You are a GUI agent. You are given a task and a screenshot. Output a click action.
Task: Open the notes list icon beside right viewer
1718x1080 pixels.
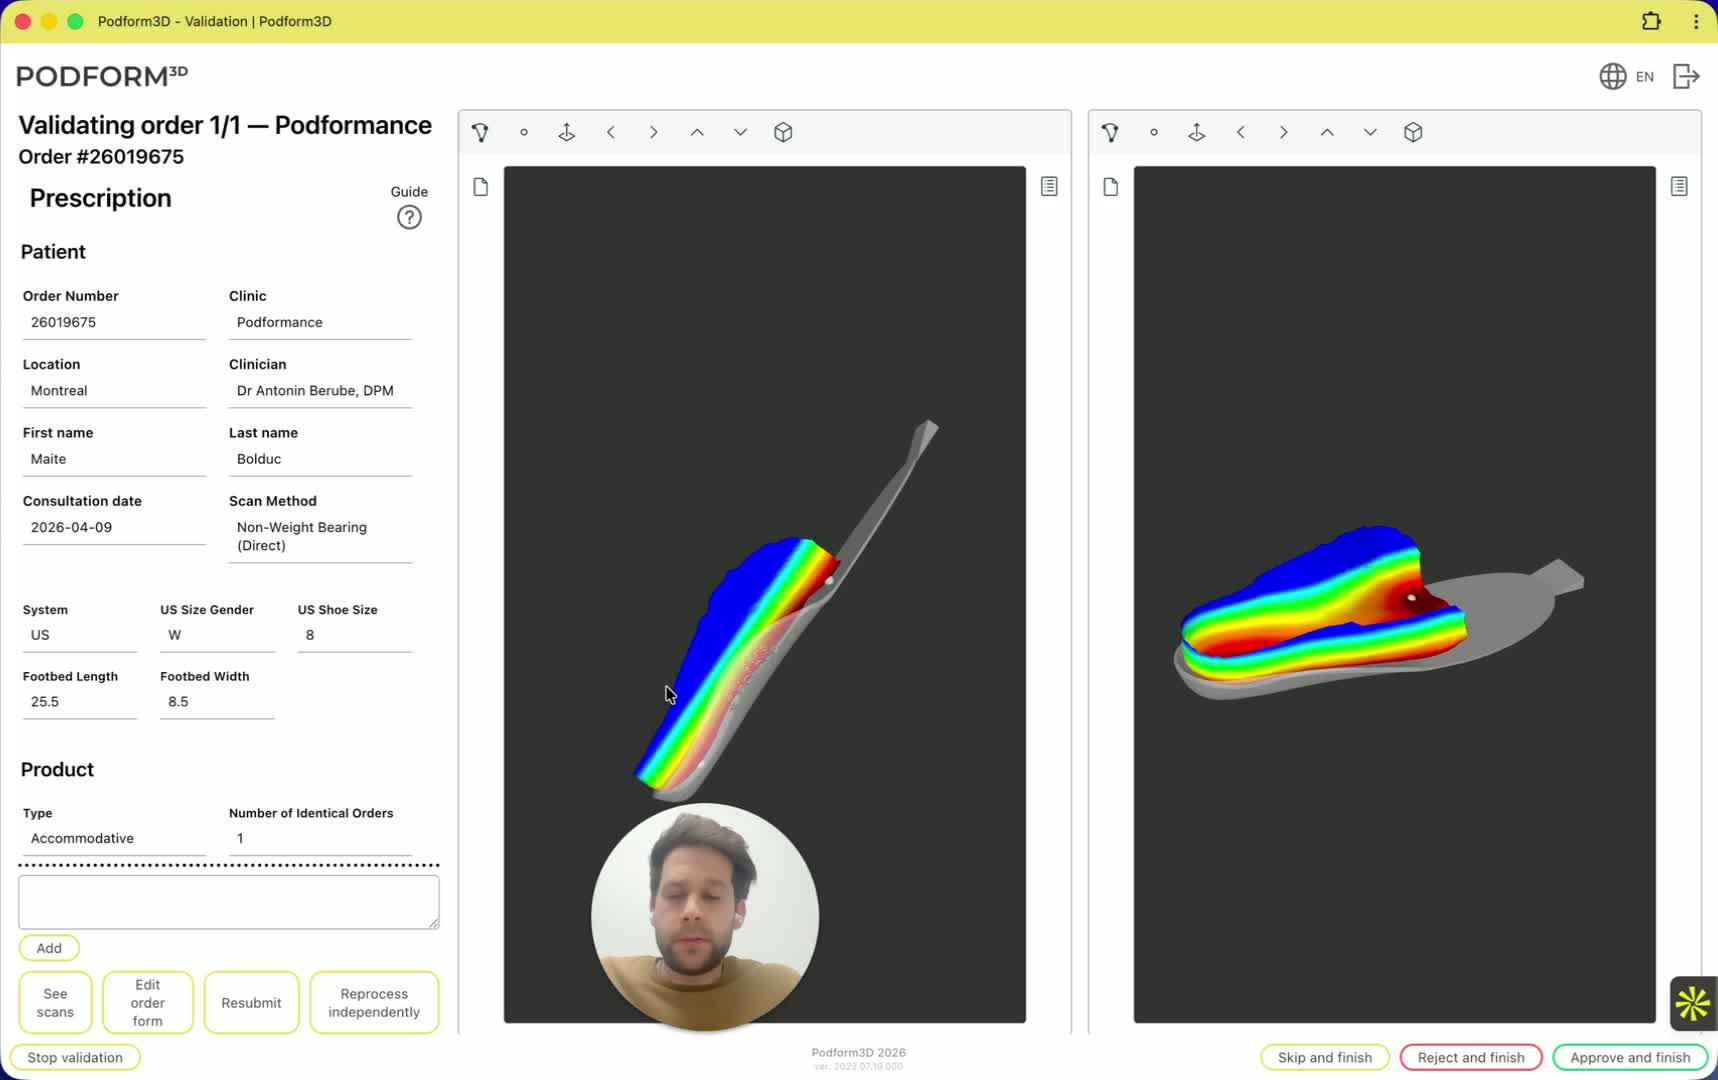click(x=1679, y=186)
